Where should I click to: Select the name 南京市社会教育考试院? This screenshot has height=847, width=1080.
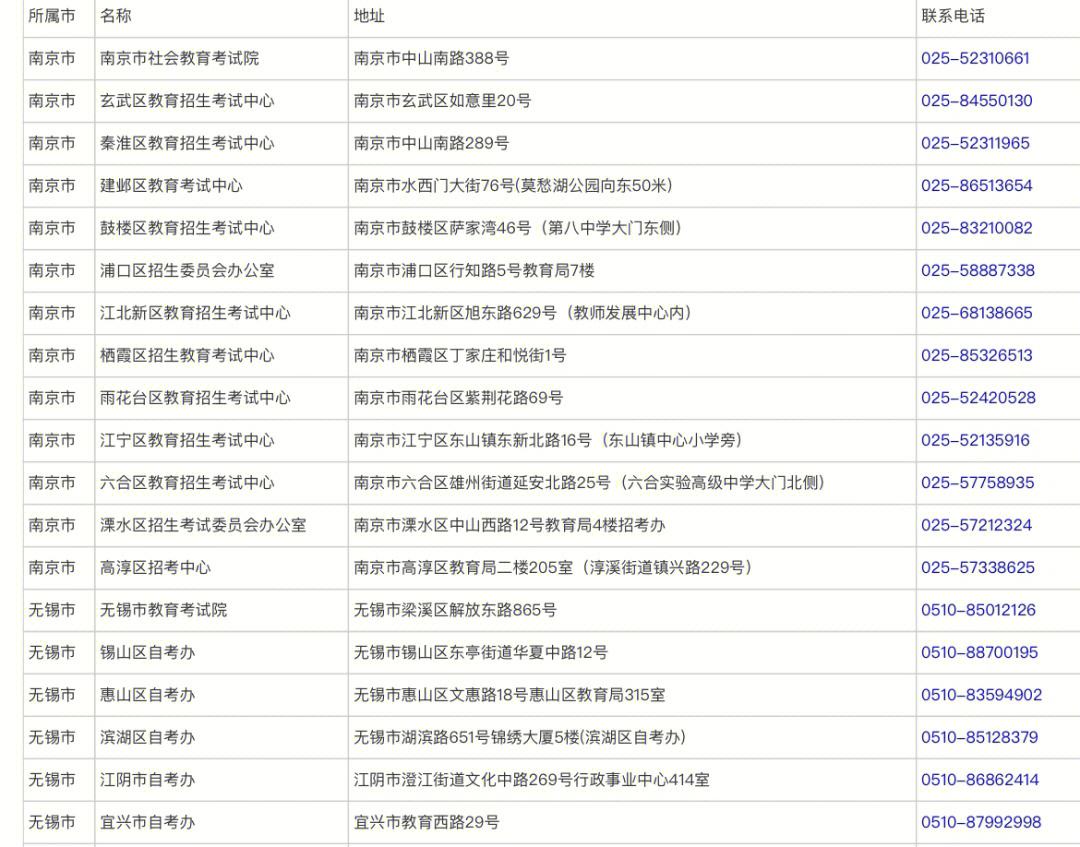pyautogui.click(x=179, y=59)
